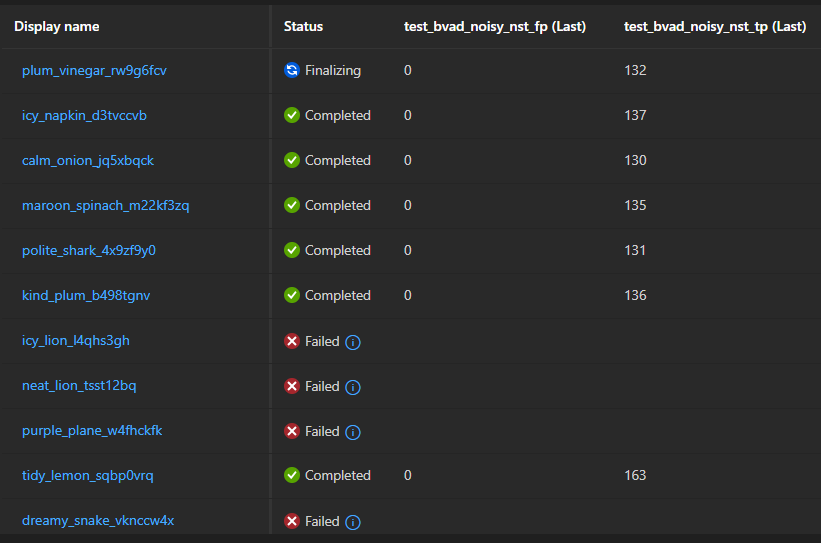821x543 pixels.
Task: Open the icy_napkin_d3tvccvb run link
Action: coord(84,116)
